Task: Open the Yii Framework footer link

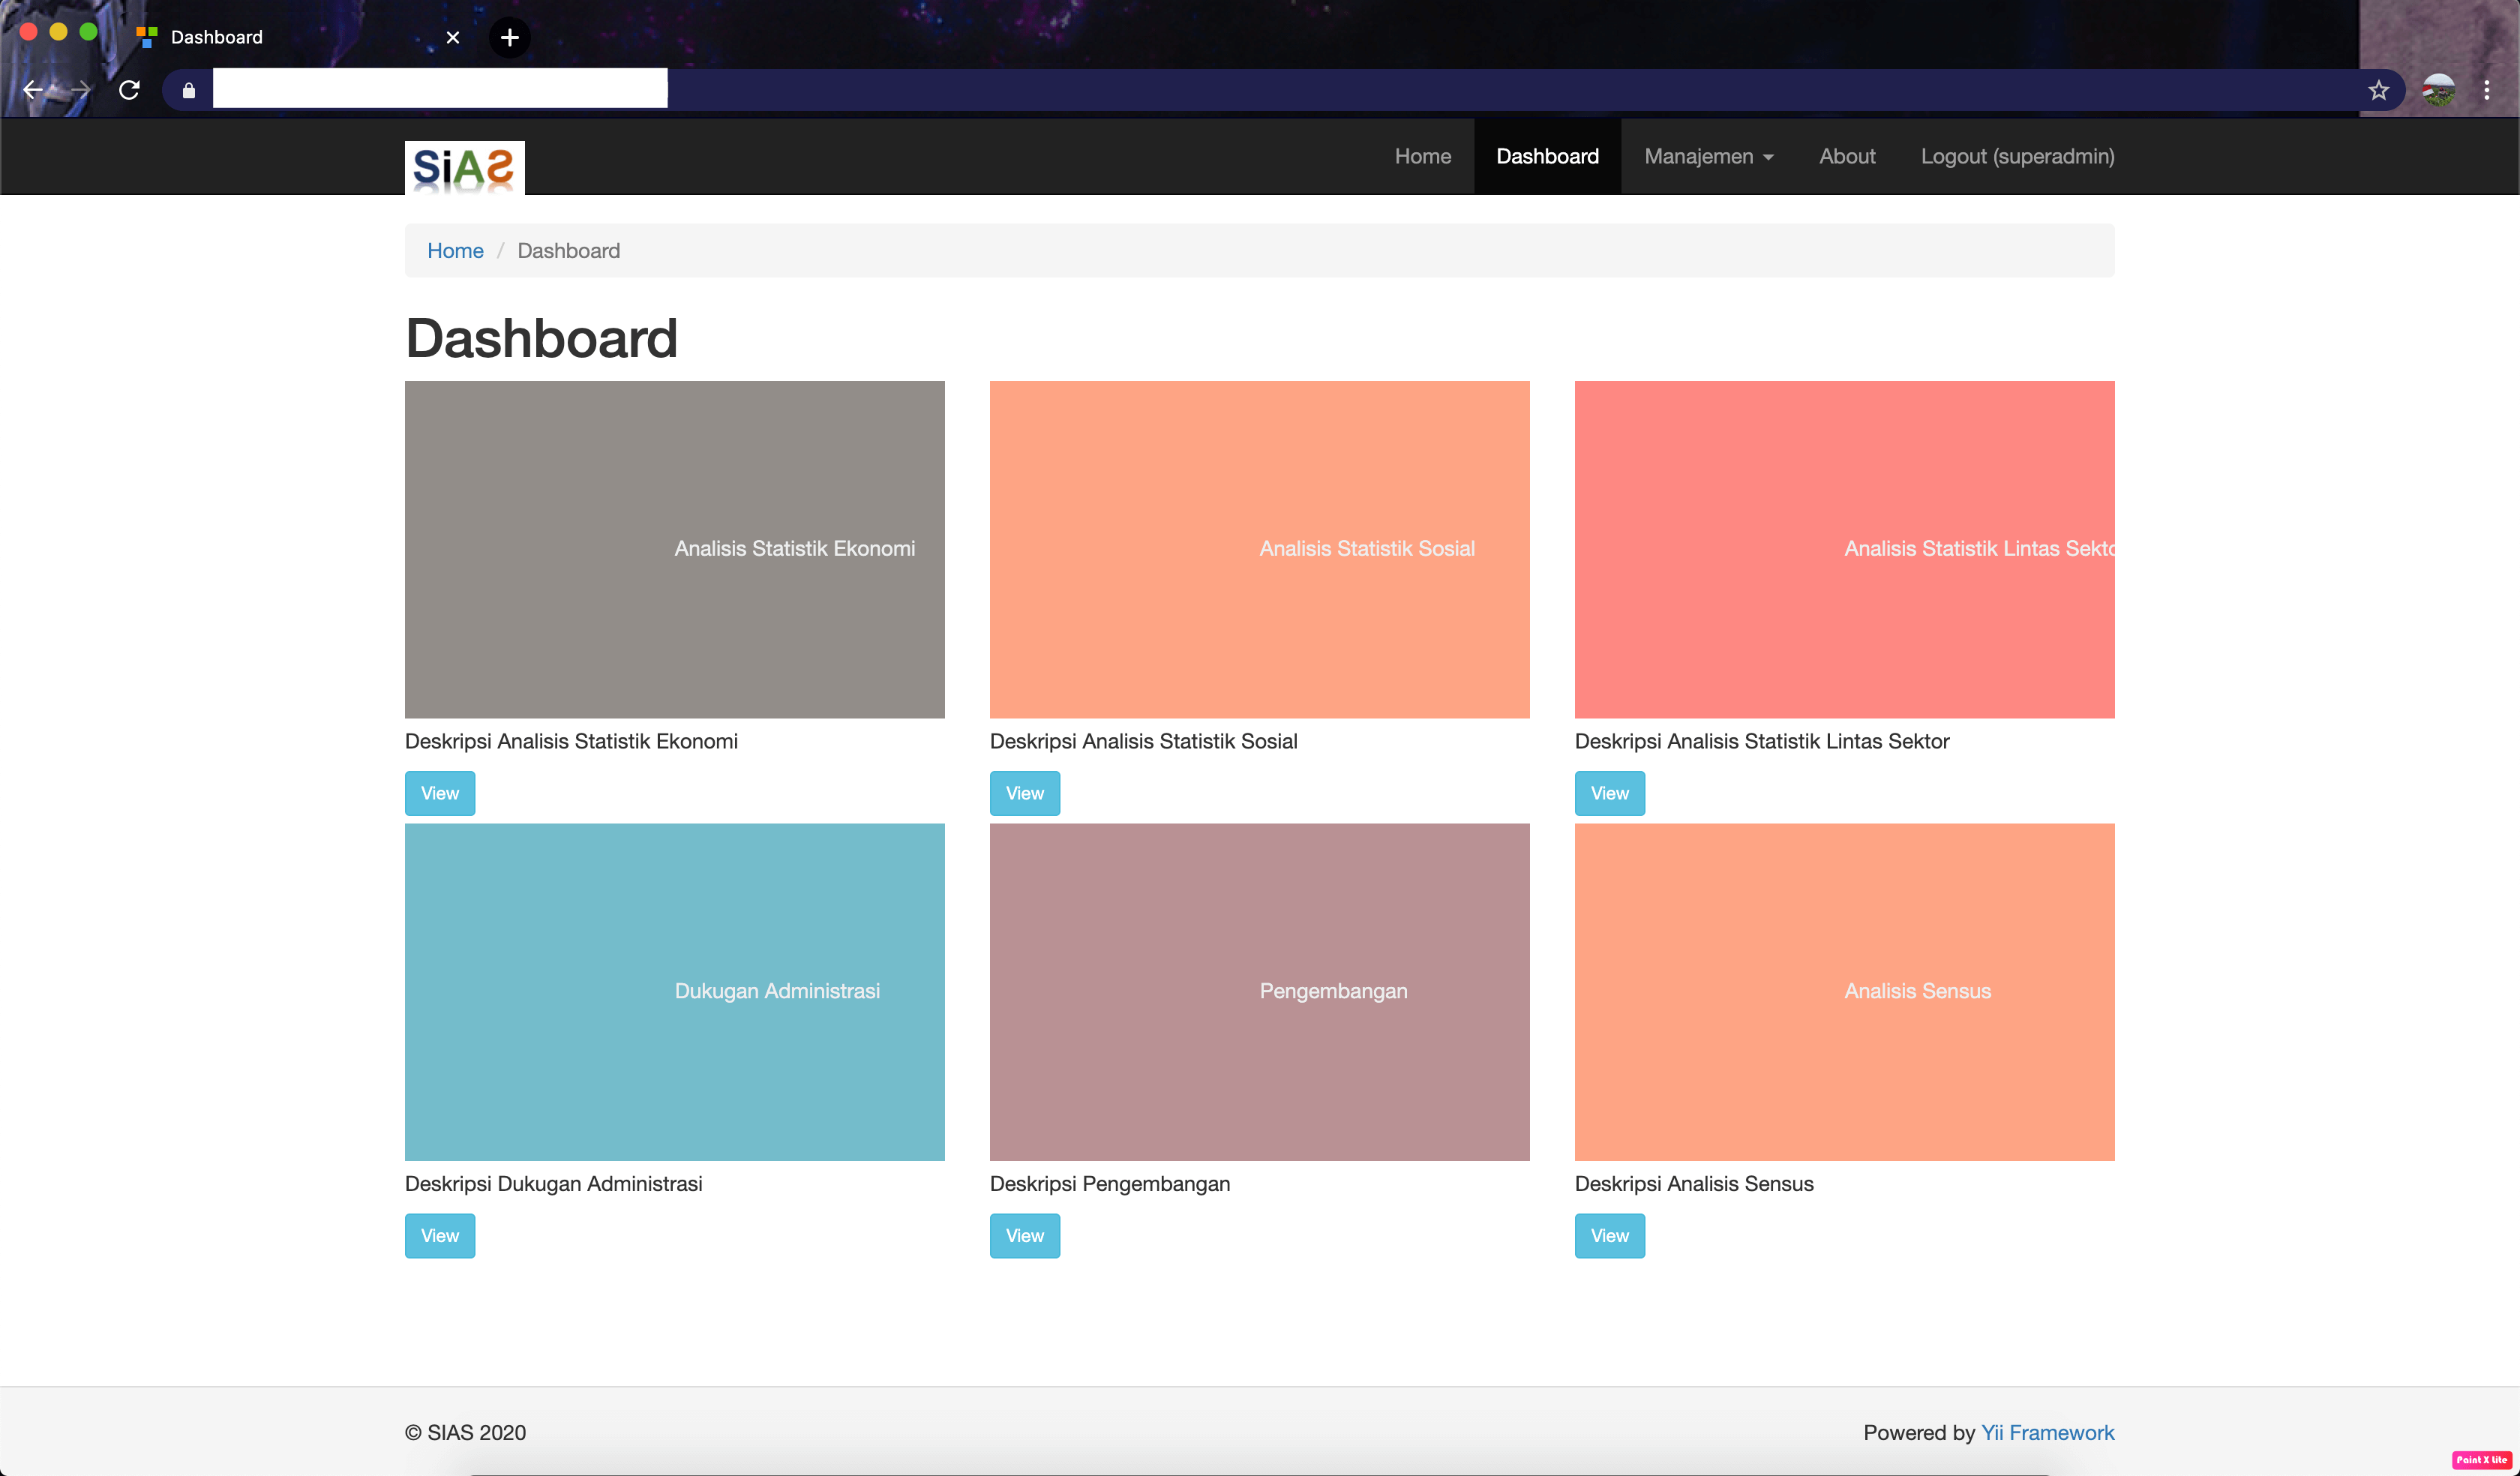Action: click(2047, 1433)
